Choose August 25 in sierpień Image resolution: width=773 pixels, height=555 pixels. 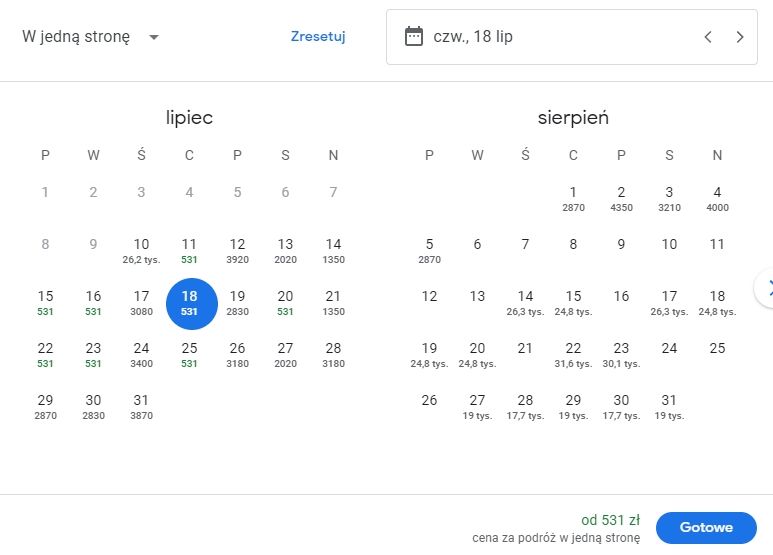click(x=717, y=348)
